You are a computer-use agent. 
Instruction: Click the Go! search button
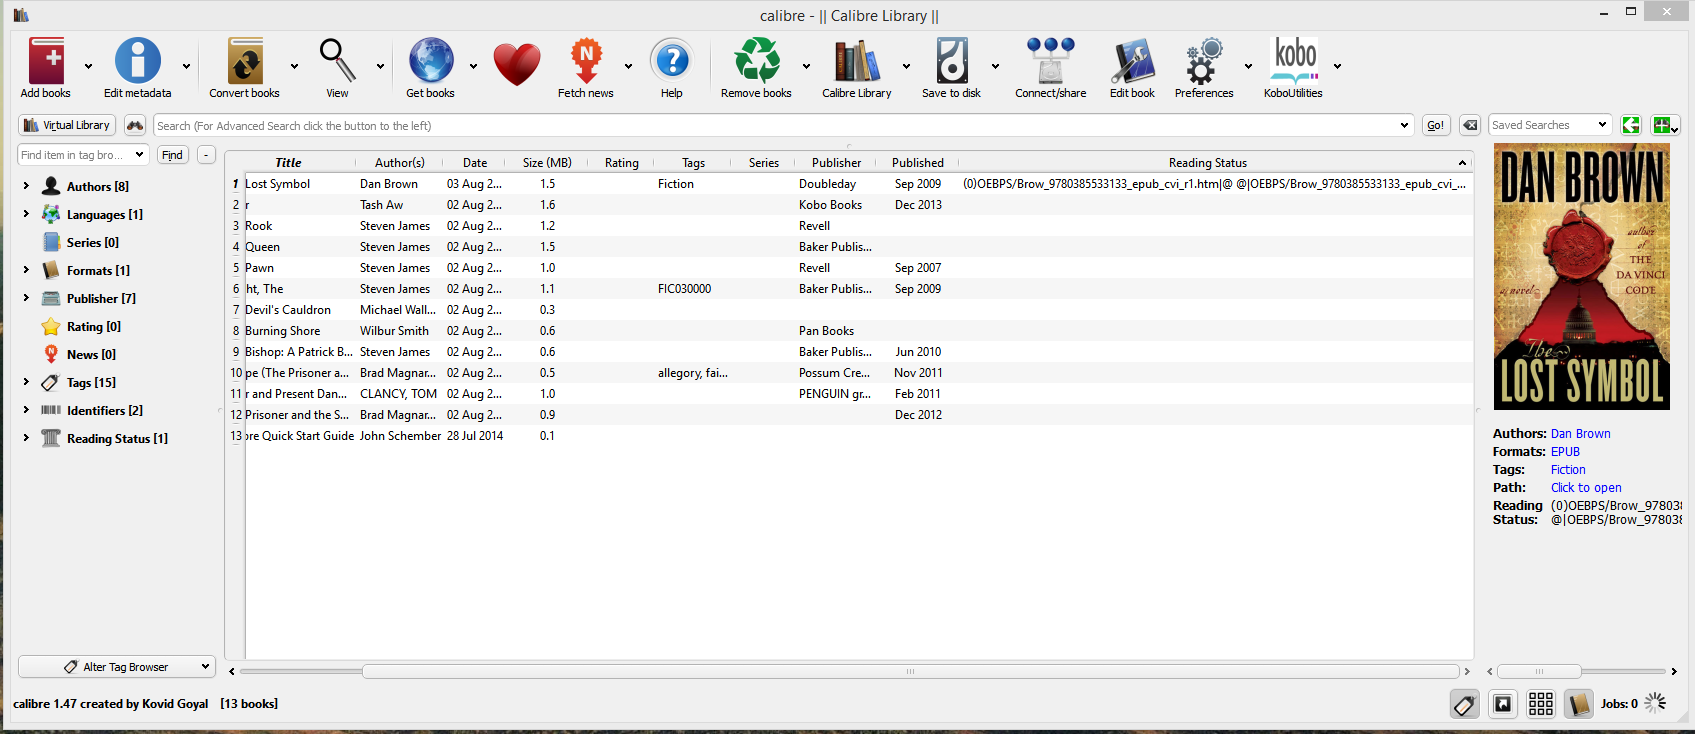tap(1435, 125)
